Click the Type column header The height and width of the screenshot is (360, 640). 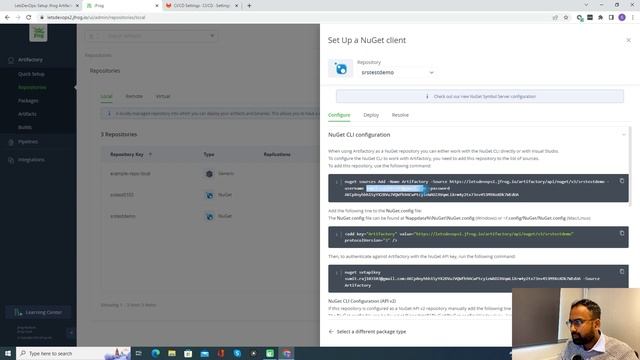click(209, 154)
